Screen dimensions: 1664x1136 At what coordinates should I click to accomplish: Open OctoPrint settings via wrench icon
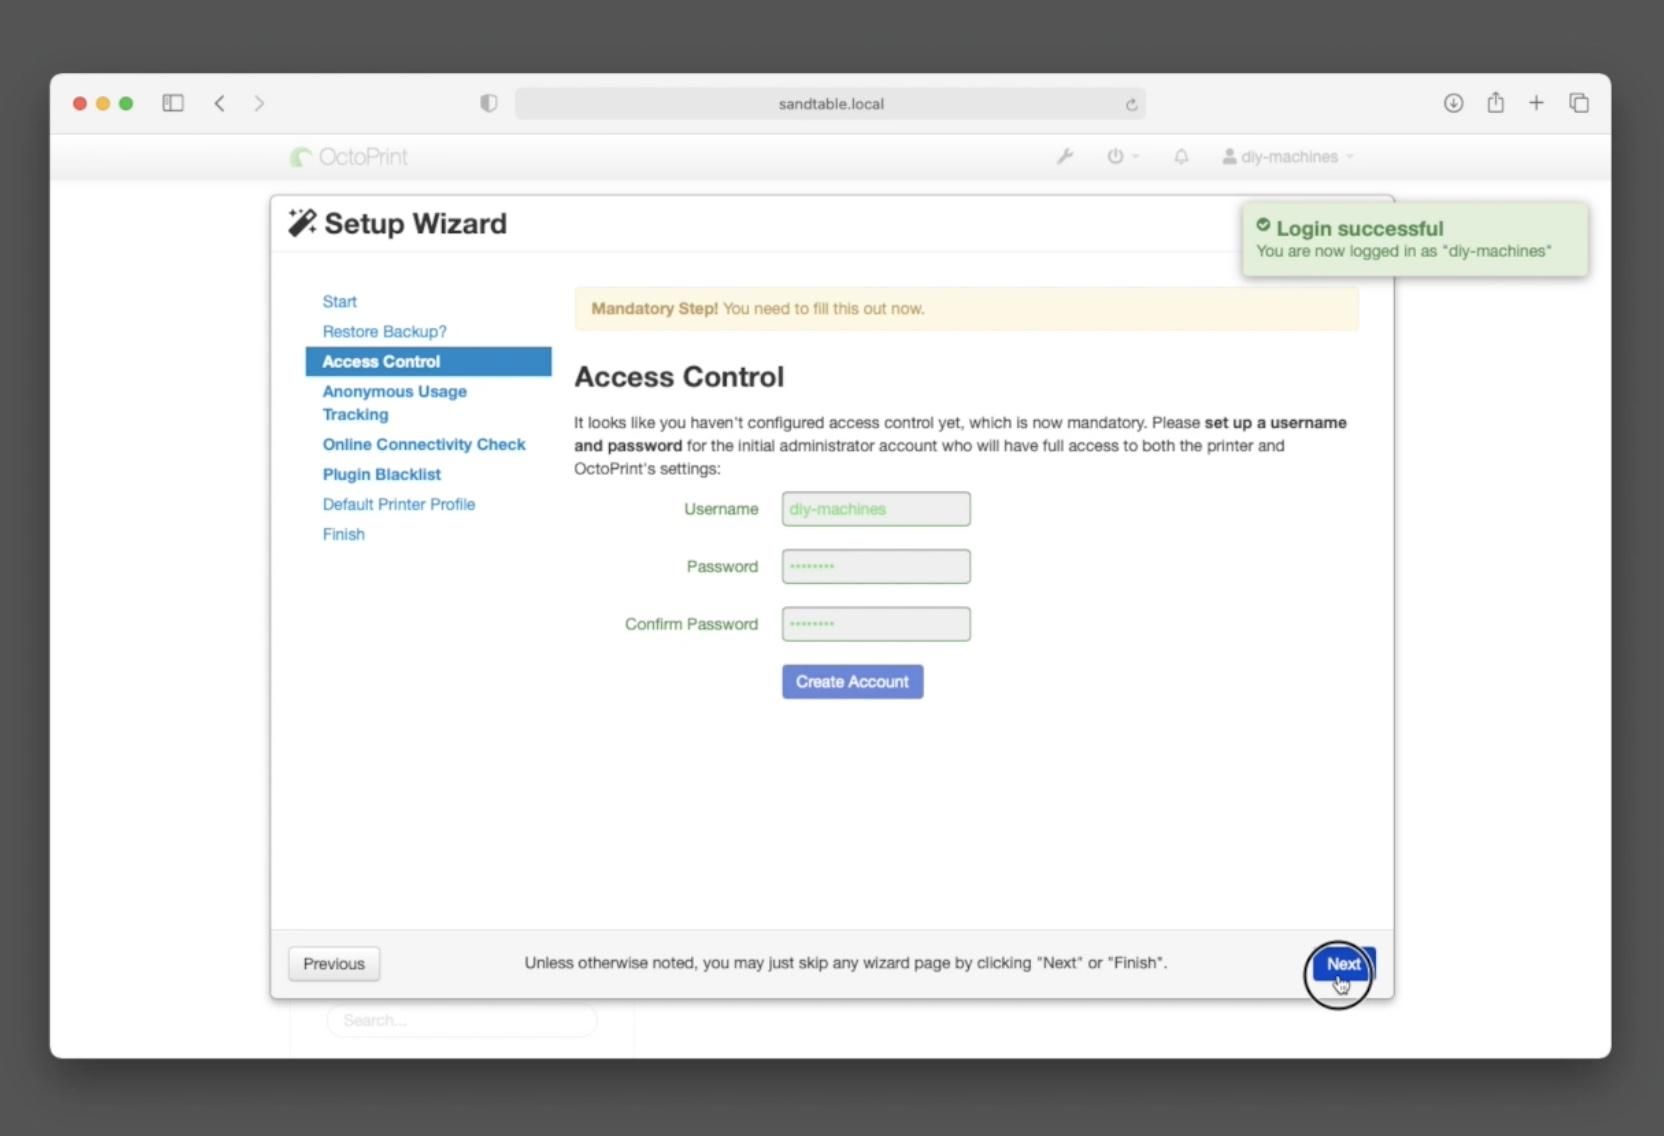(1065, 157)
